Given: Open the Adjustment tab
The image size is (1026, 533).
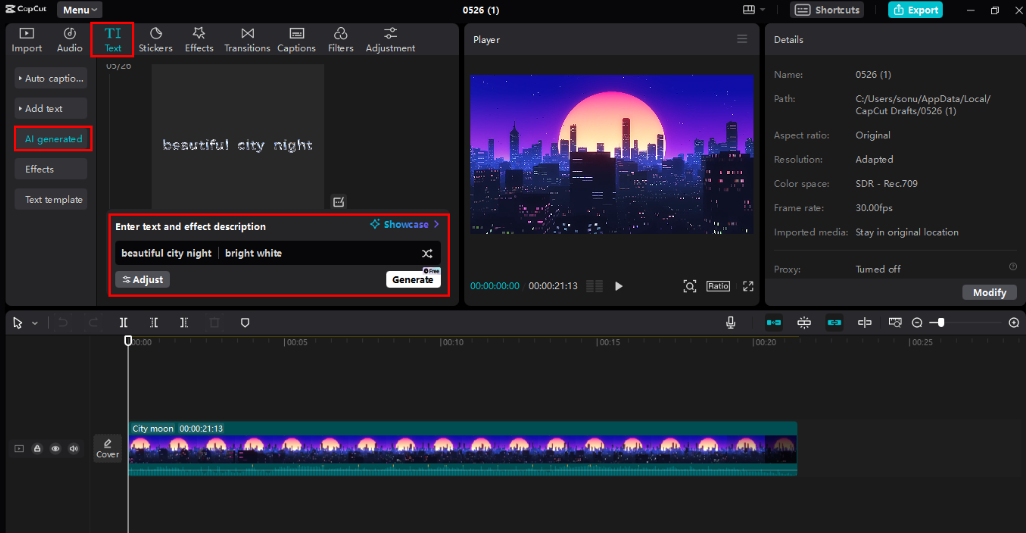Looking at the screenshot, I should pos(390,40).
